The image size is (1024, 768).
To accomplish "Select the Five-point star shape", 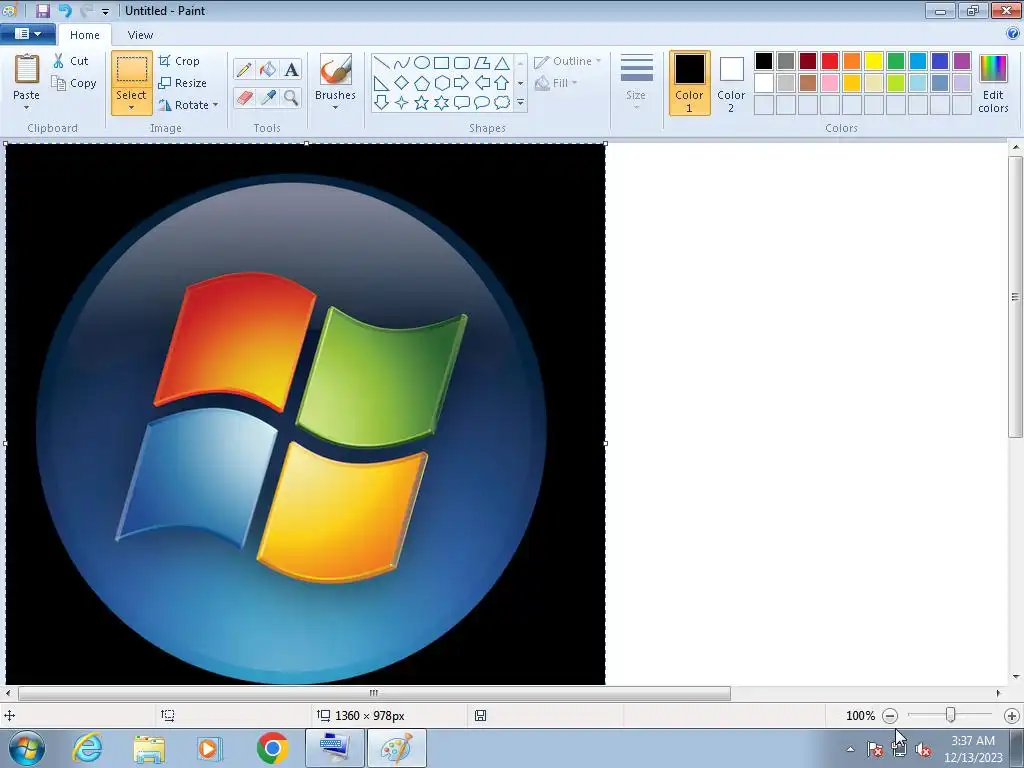I will click(422, 103).
